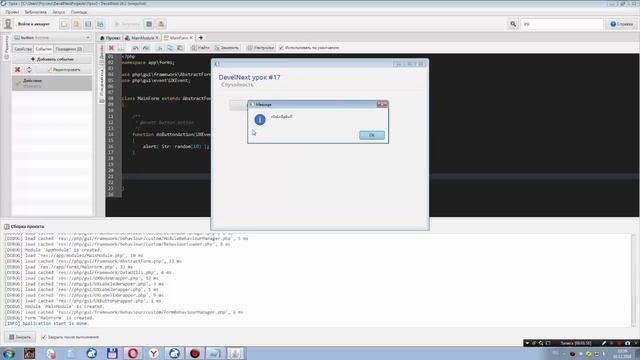Click the DevelNext урок #17 heading

click(249, 77)
